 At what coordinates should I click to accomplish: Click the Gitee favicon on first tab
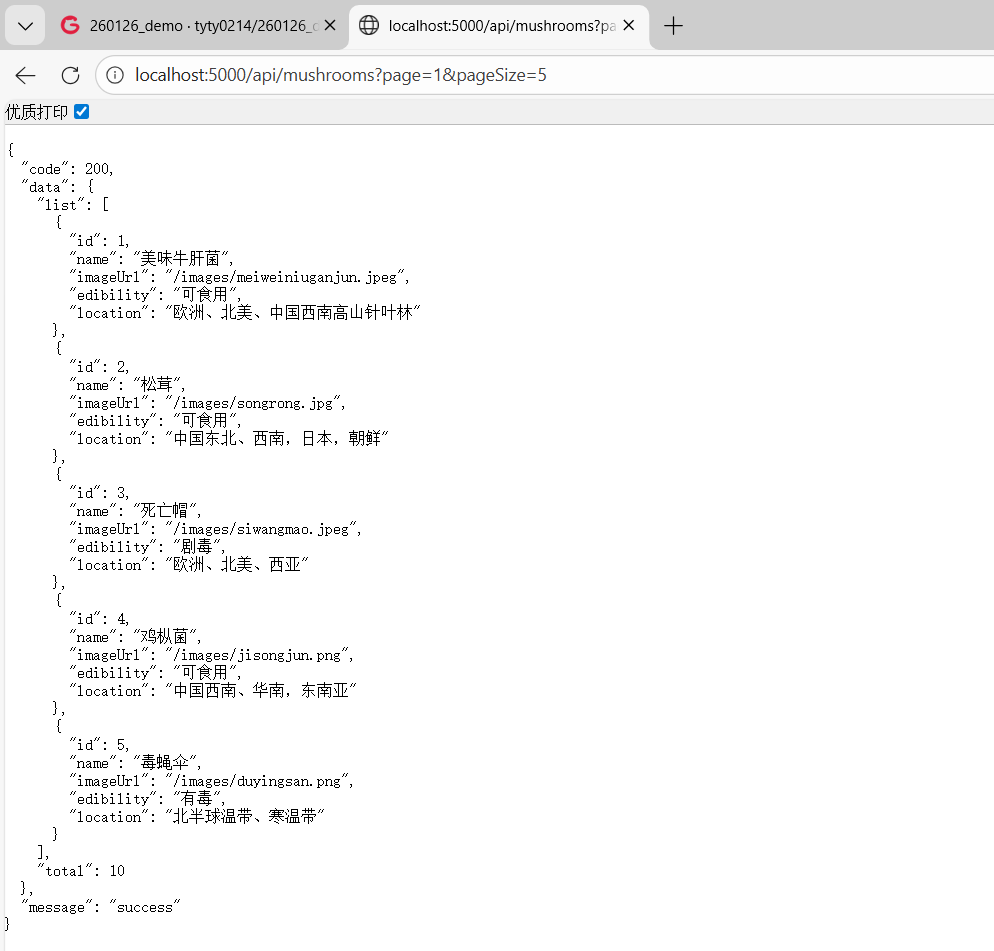(69, 25)
